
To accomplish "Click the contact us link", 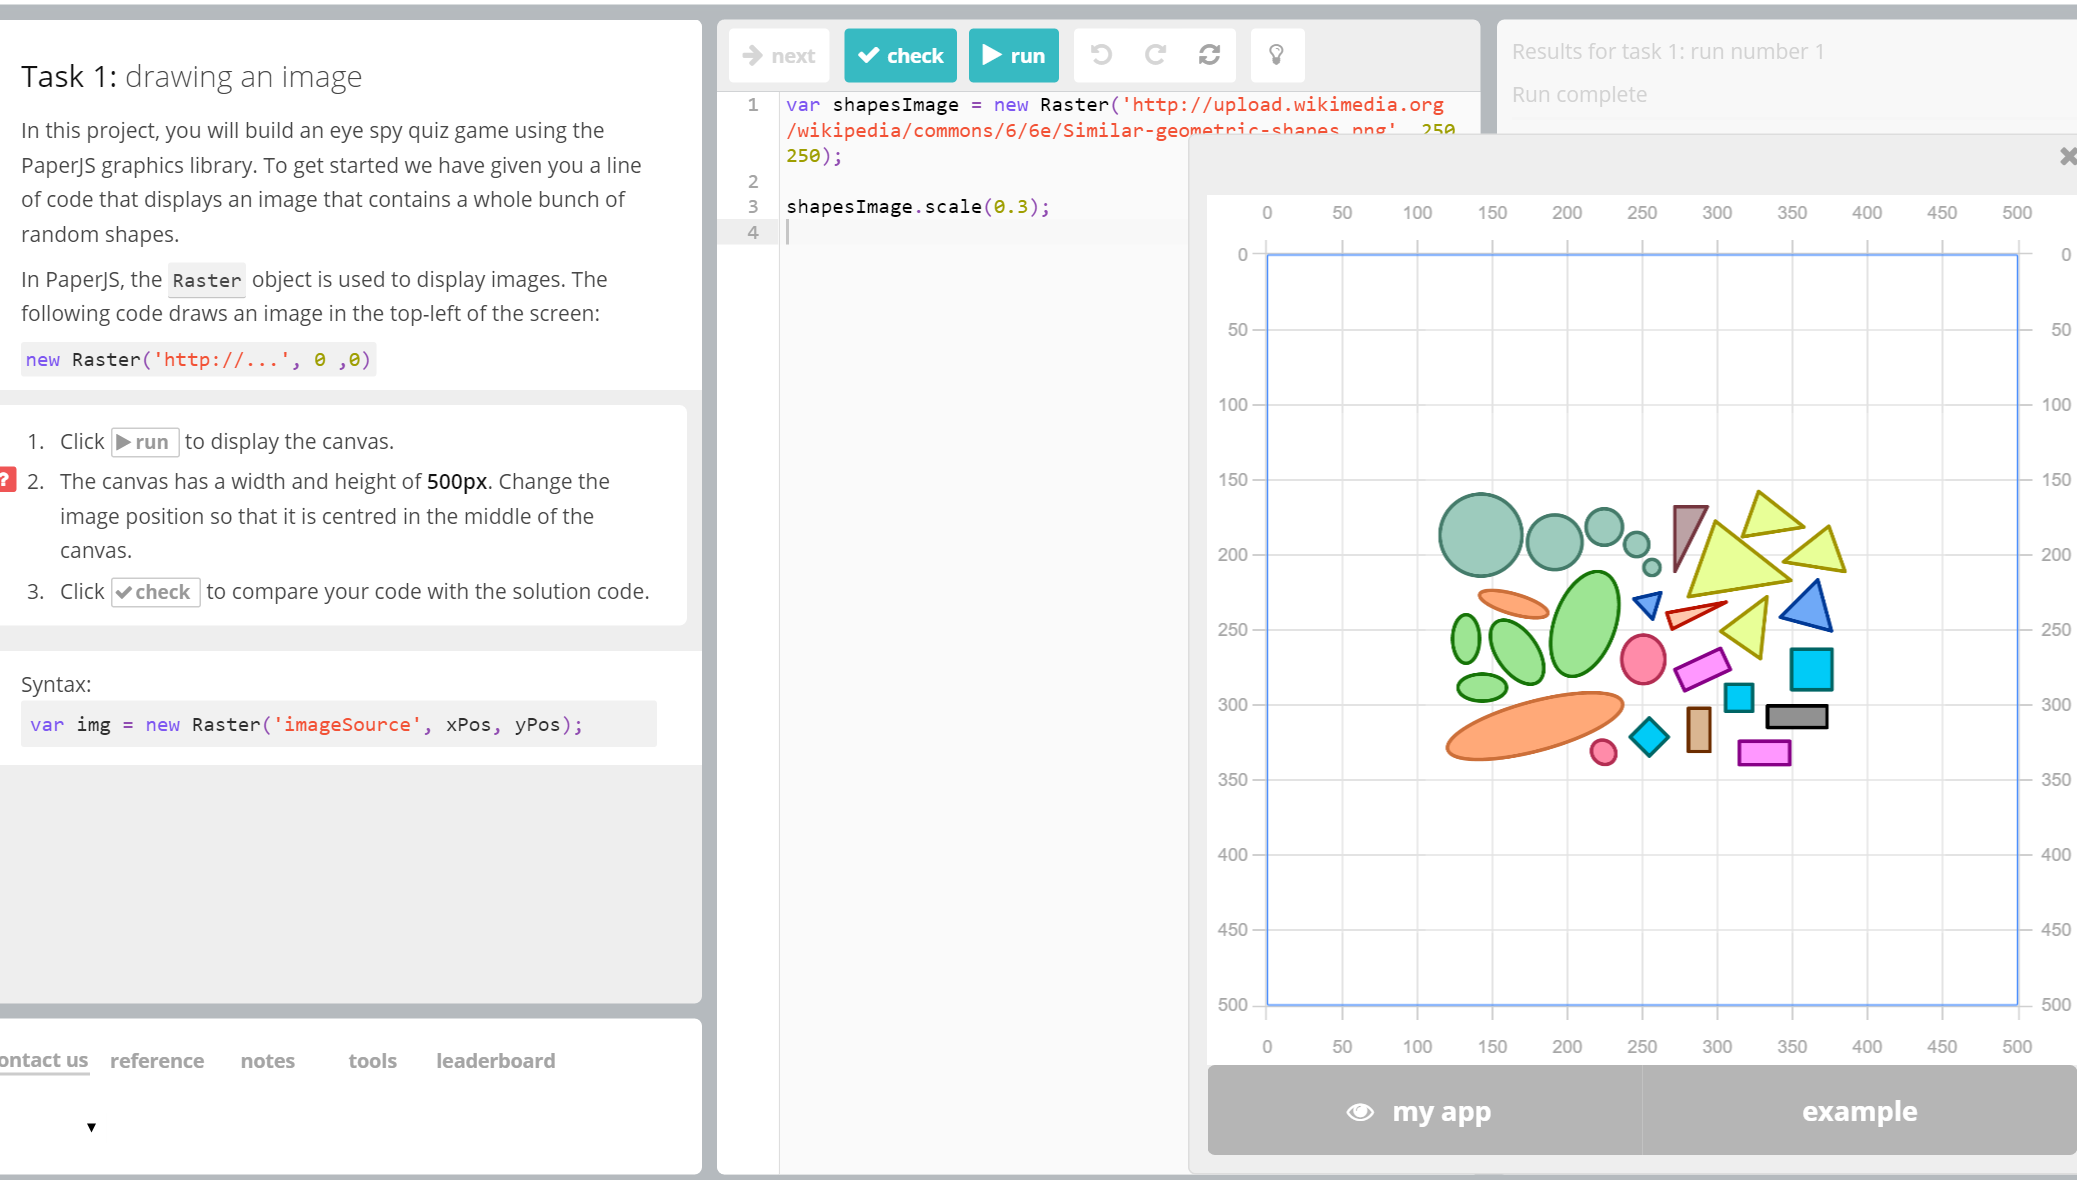I will coord(44,1060).
